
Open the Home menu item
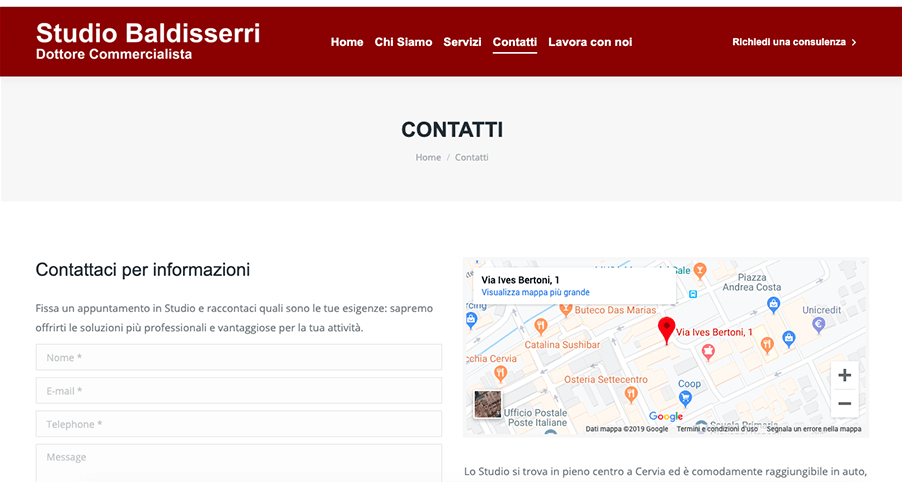tap(347, 42)
